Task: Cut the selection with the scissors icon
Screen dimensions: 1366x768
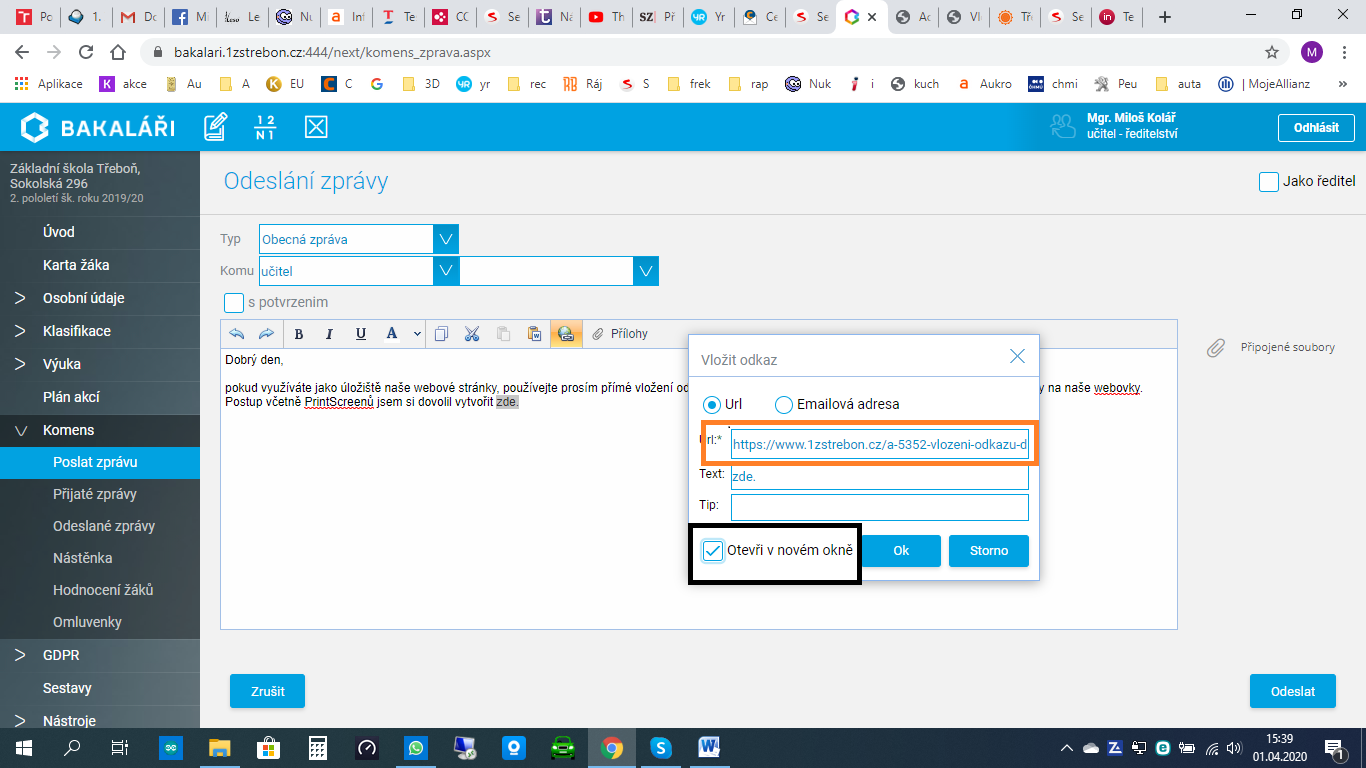Action: pyautogui.click(x=472, y=334)
